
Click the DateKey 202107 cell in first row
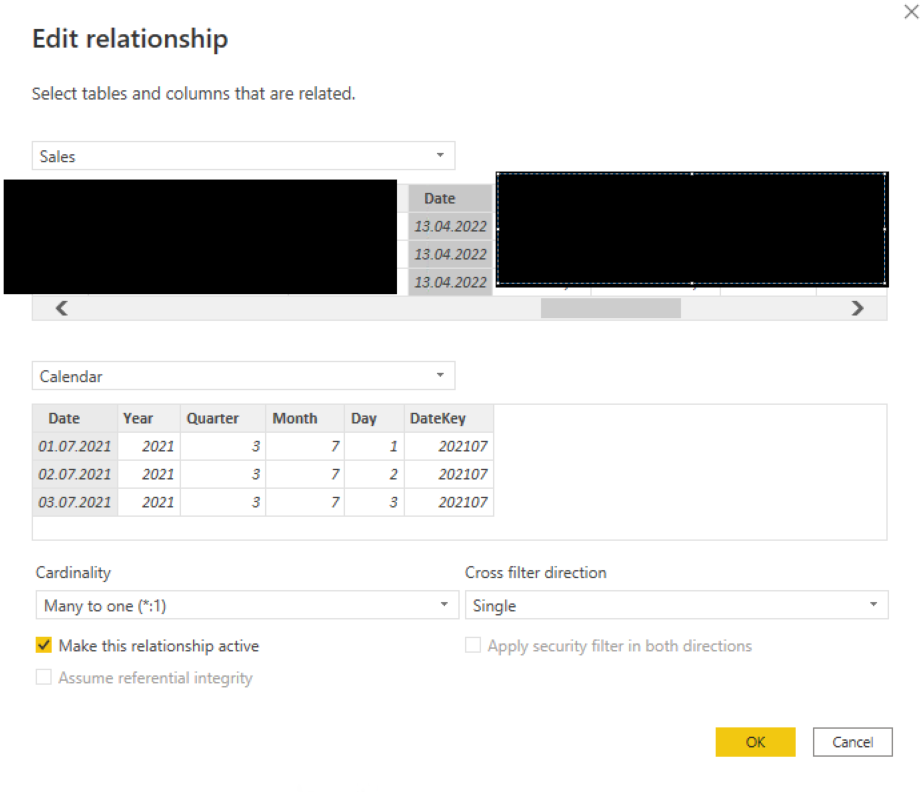449,446
